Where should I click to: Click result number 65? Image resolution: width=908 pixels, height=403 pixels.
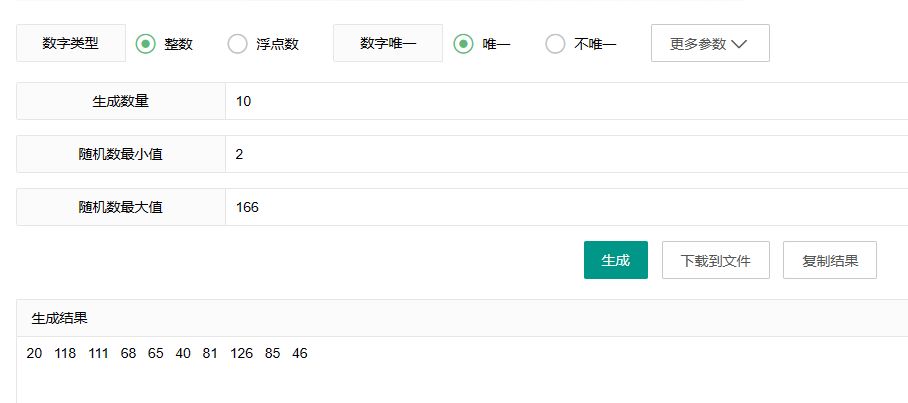click(155, 353)
